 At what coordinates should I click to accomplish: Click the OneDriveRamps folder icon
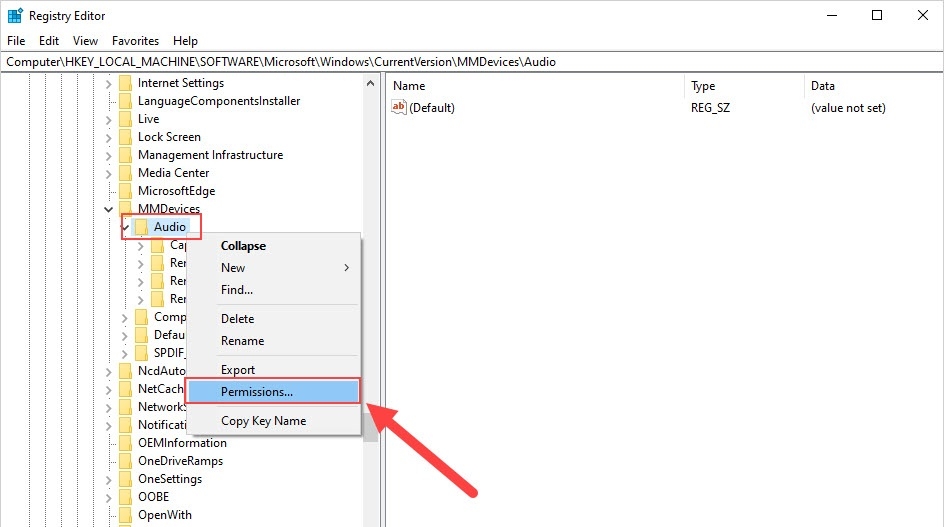pyautogui.click(x=125, y=461)
